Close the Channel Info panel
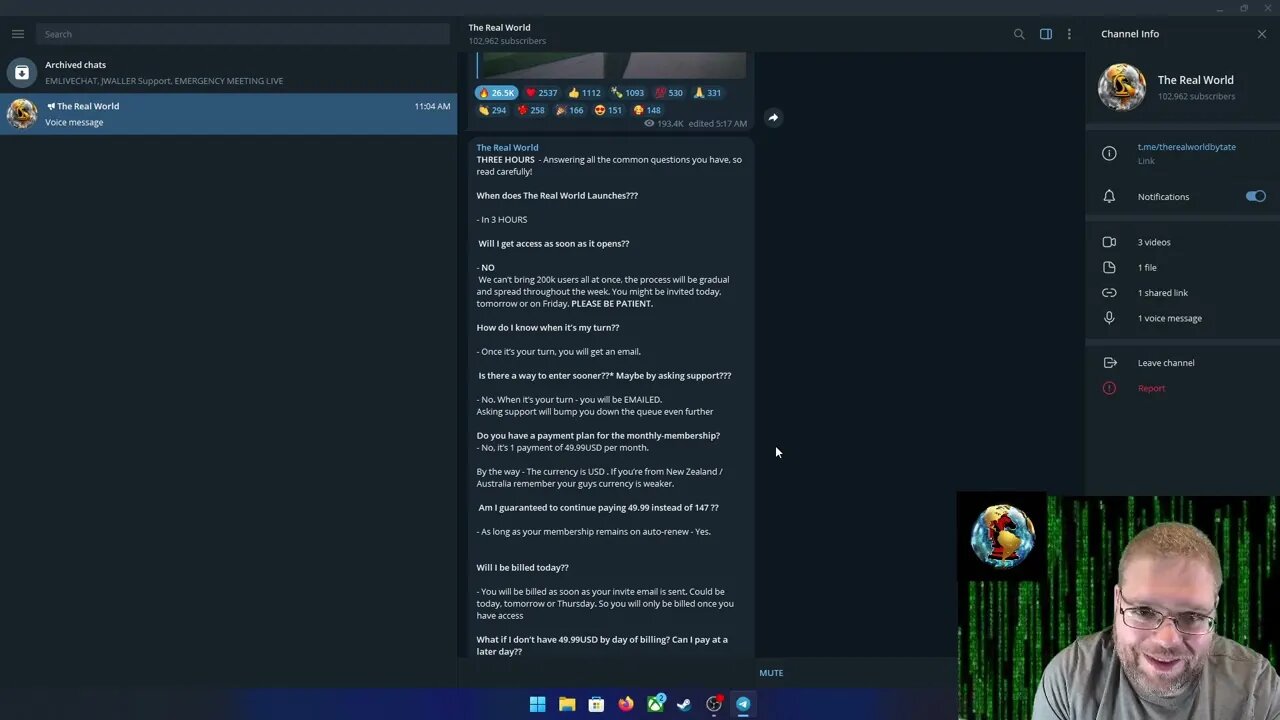Image resolution: width=1280 pixels, height=720 pixels. 1262,34
